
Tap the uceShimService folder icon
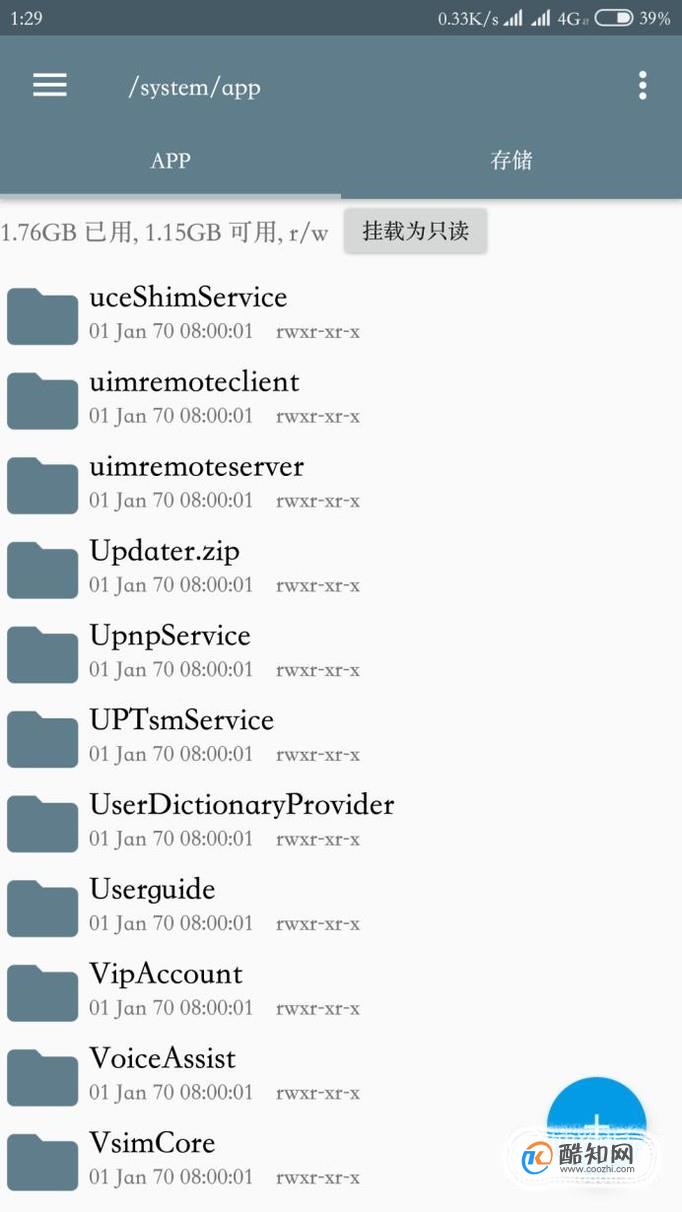click(42, 315)
